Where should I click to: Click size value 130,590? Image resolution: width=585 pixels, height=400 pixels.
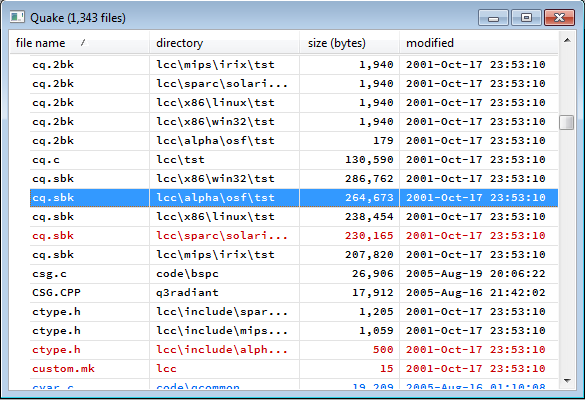(369, 160)
